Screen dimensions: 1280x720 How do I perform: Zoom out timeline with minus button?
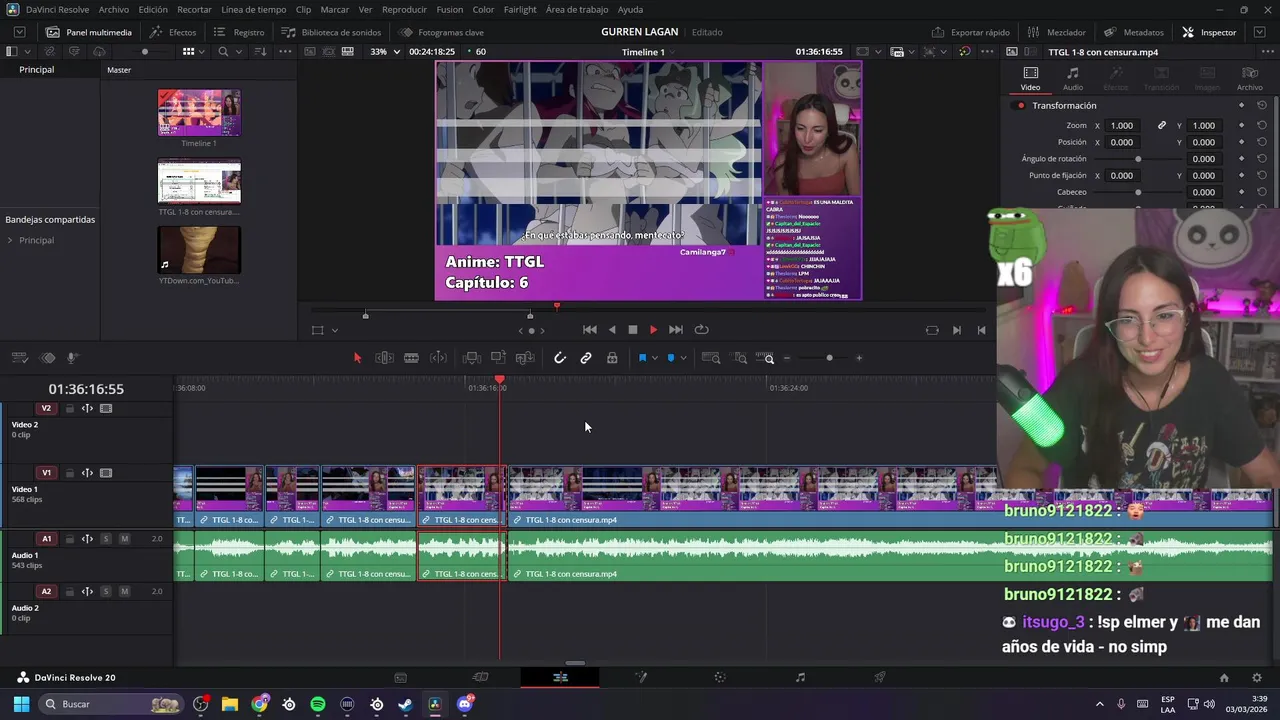coord(787,358)
